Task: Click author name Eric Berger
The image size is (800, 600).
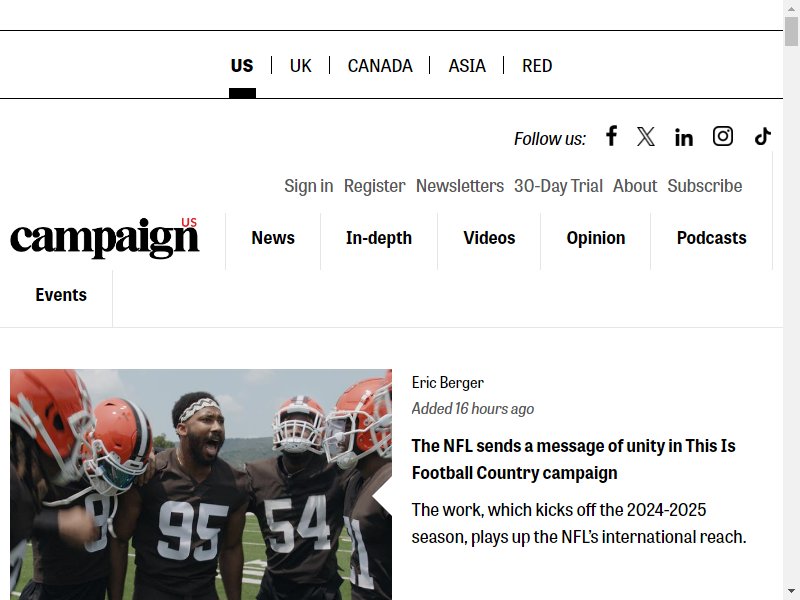Action: 447,383
